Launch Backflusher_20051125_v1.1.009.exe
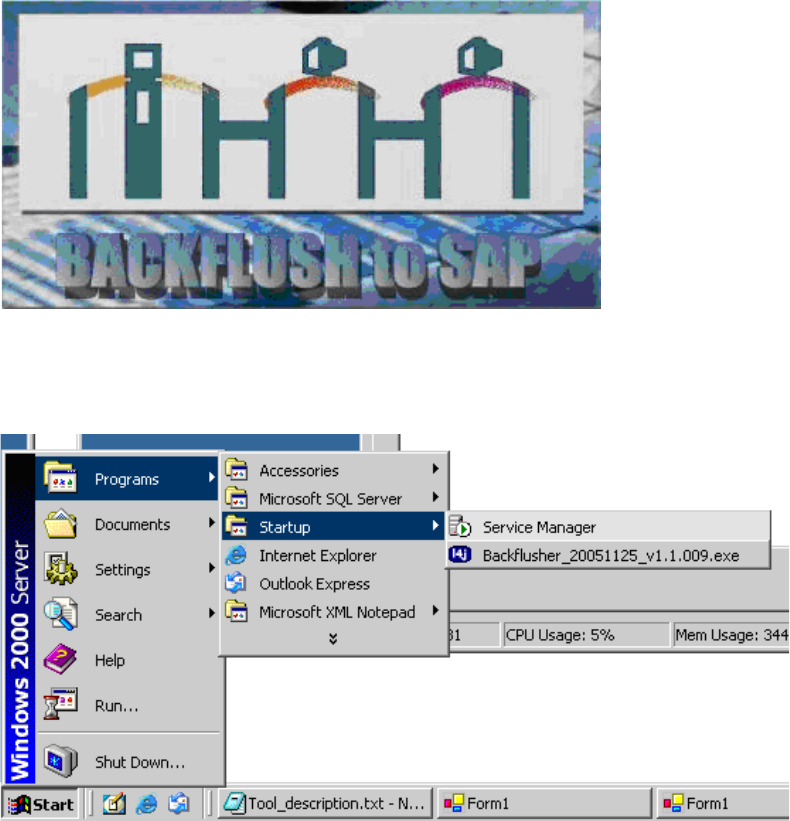The image size is (790, 821). (x=608, y=555)
